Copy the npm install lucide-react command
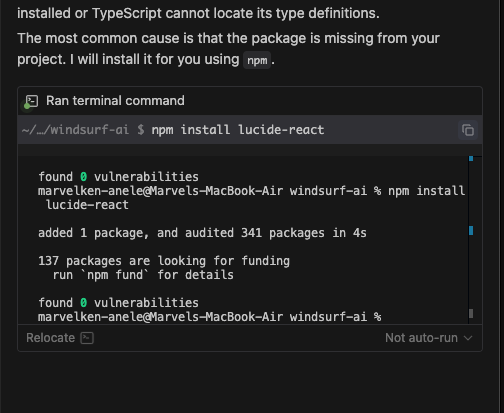Image resolution: width=504 pixels, height=413 pixels. click(x=468, y=130)
